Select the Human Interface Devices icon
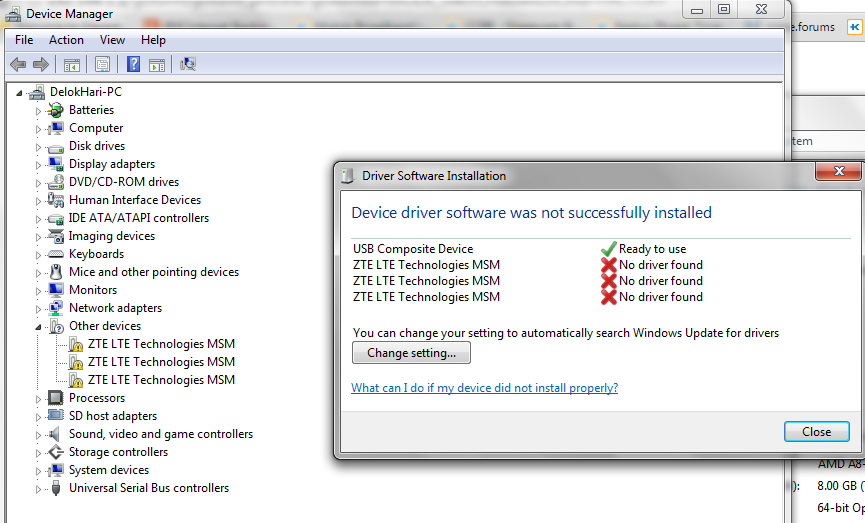Screen dimensions: 865x523 (x=55, y=200)
